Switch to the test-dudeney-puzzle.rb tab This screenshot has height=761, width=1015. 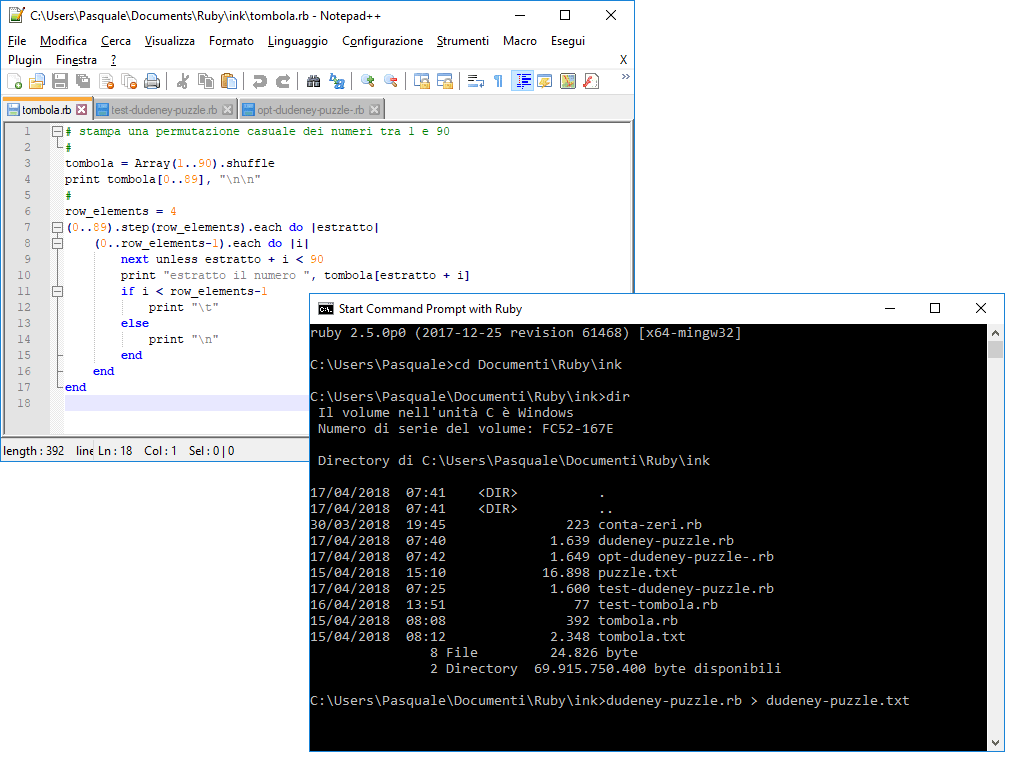tap(165, 110)
